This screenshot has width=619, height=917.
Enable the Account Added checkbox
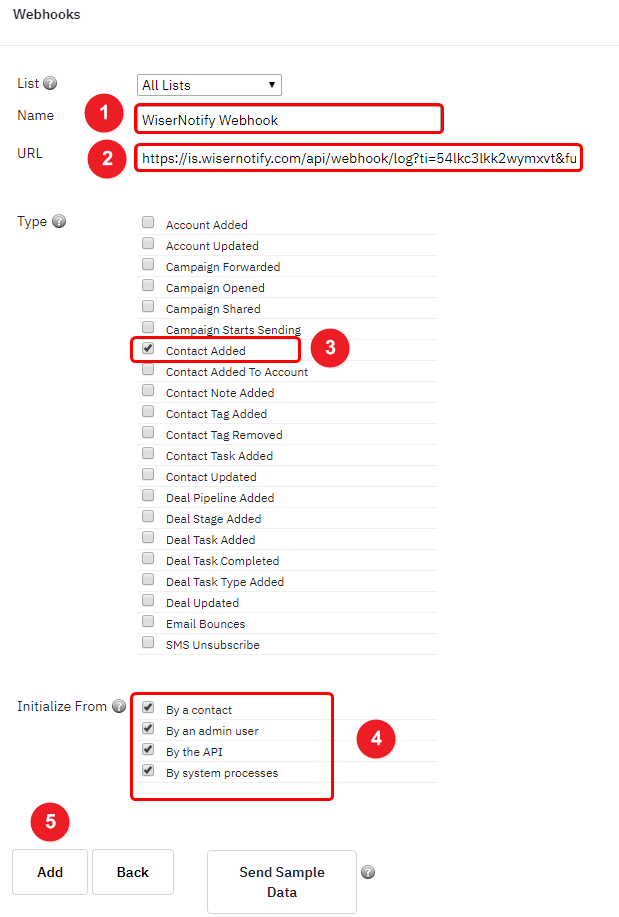(x=148, y=222)
